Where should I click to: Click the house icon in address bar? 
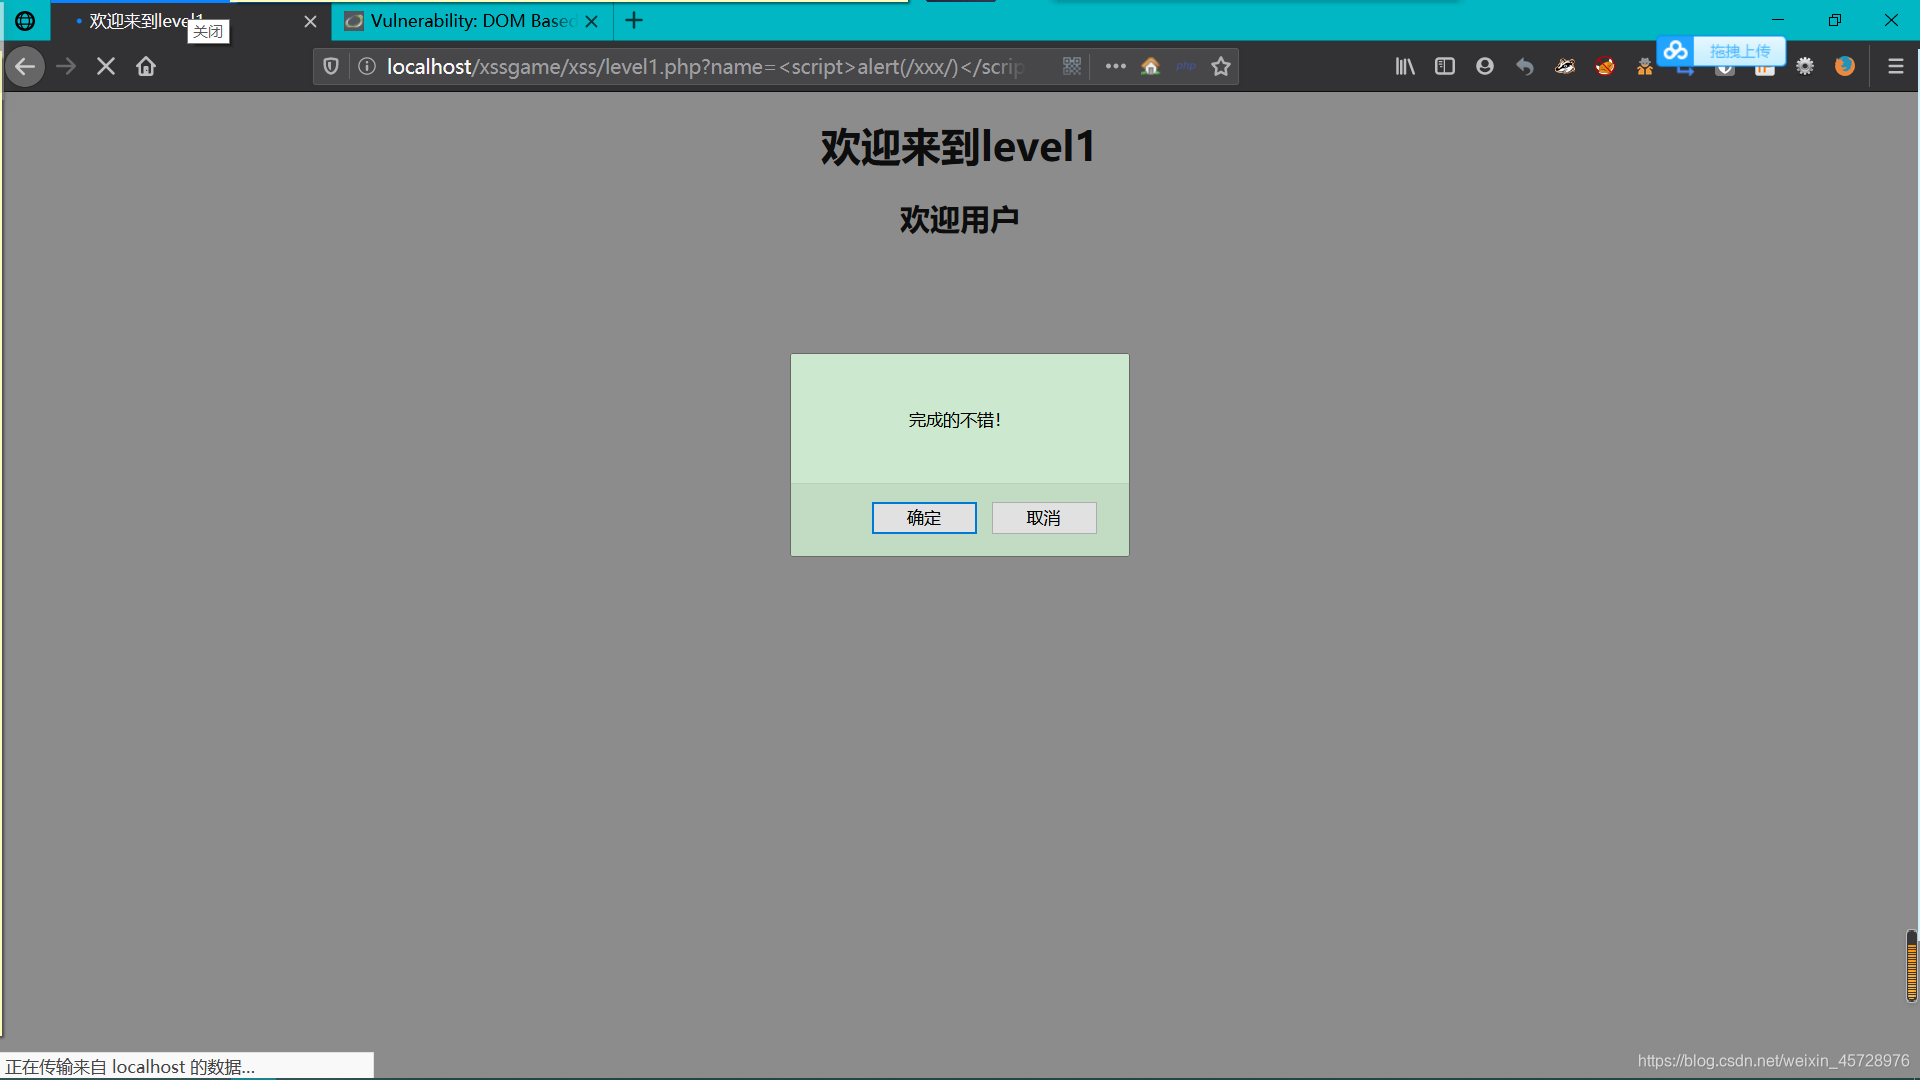pyautogui.click(x=1150, y=66)
